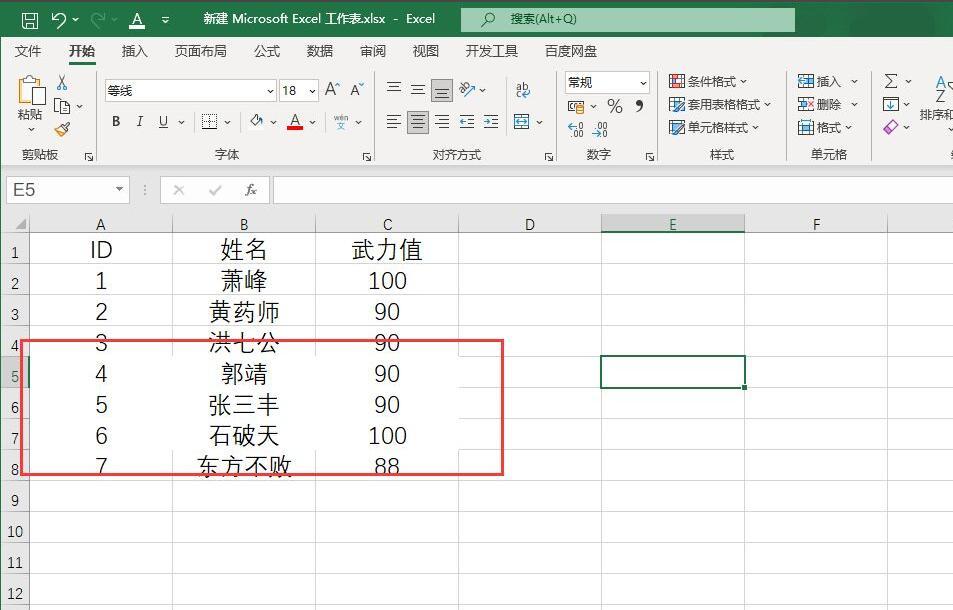Decrease indent icon

[x=467, y=122]
